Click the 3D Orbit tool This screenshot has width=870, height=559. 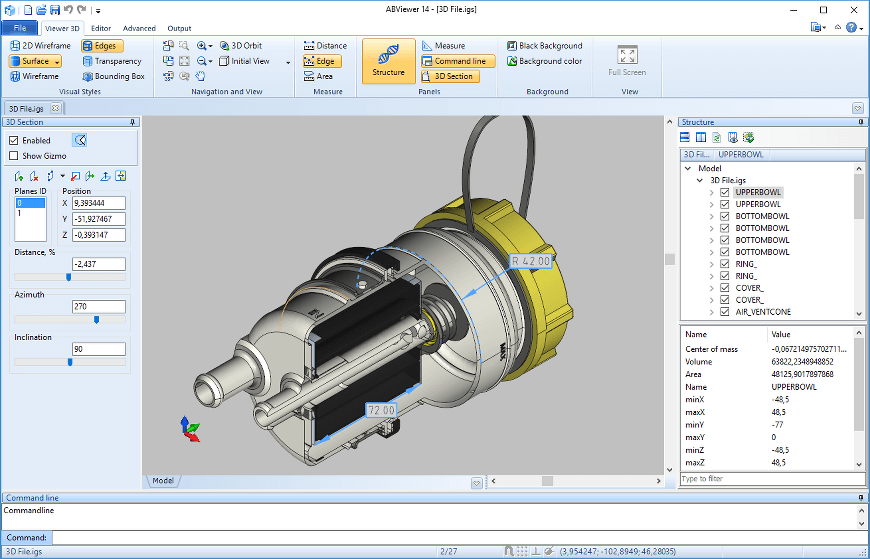[241, 45]
